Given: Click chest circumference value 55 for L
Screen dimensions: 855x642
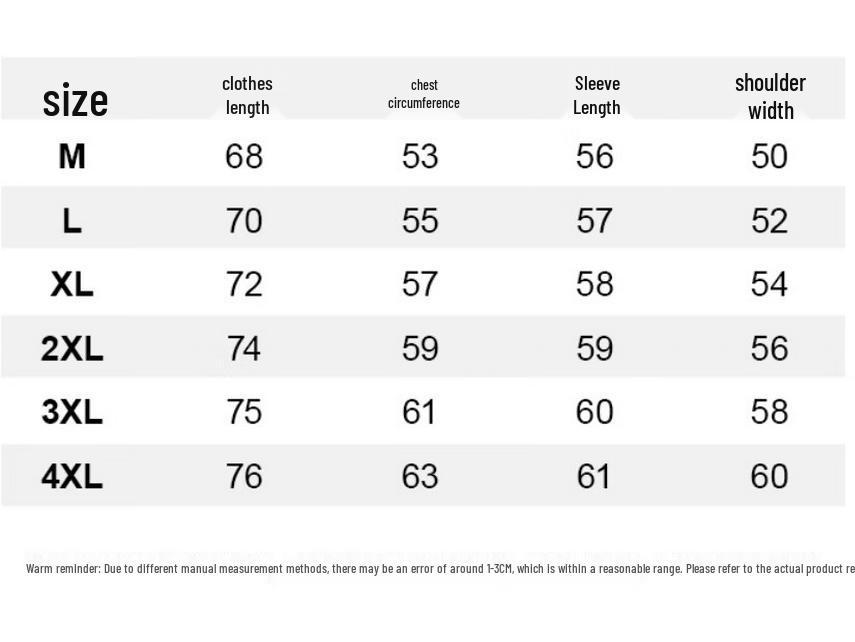Looking at the screenshot, I should (420, 220).
